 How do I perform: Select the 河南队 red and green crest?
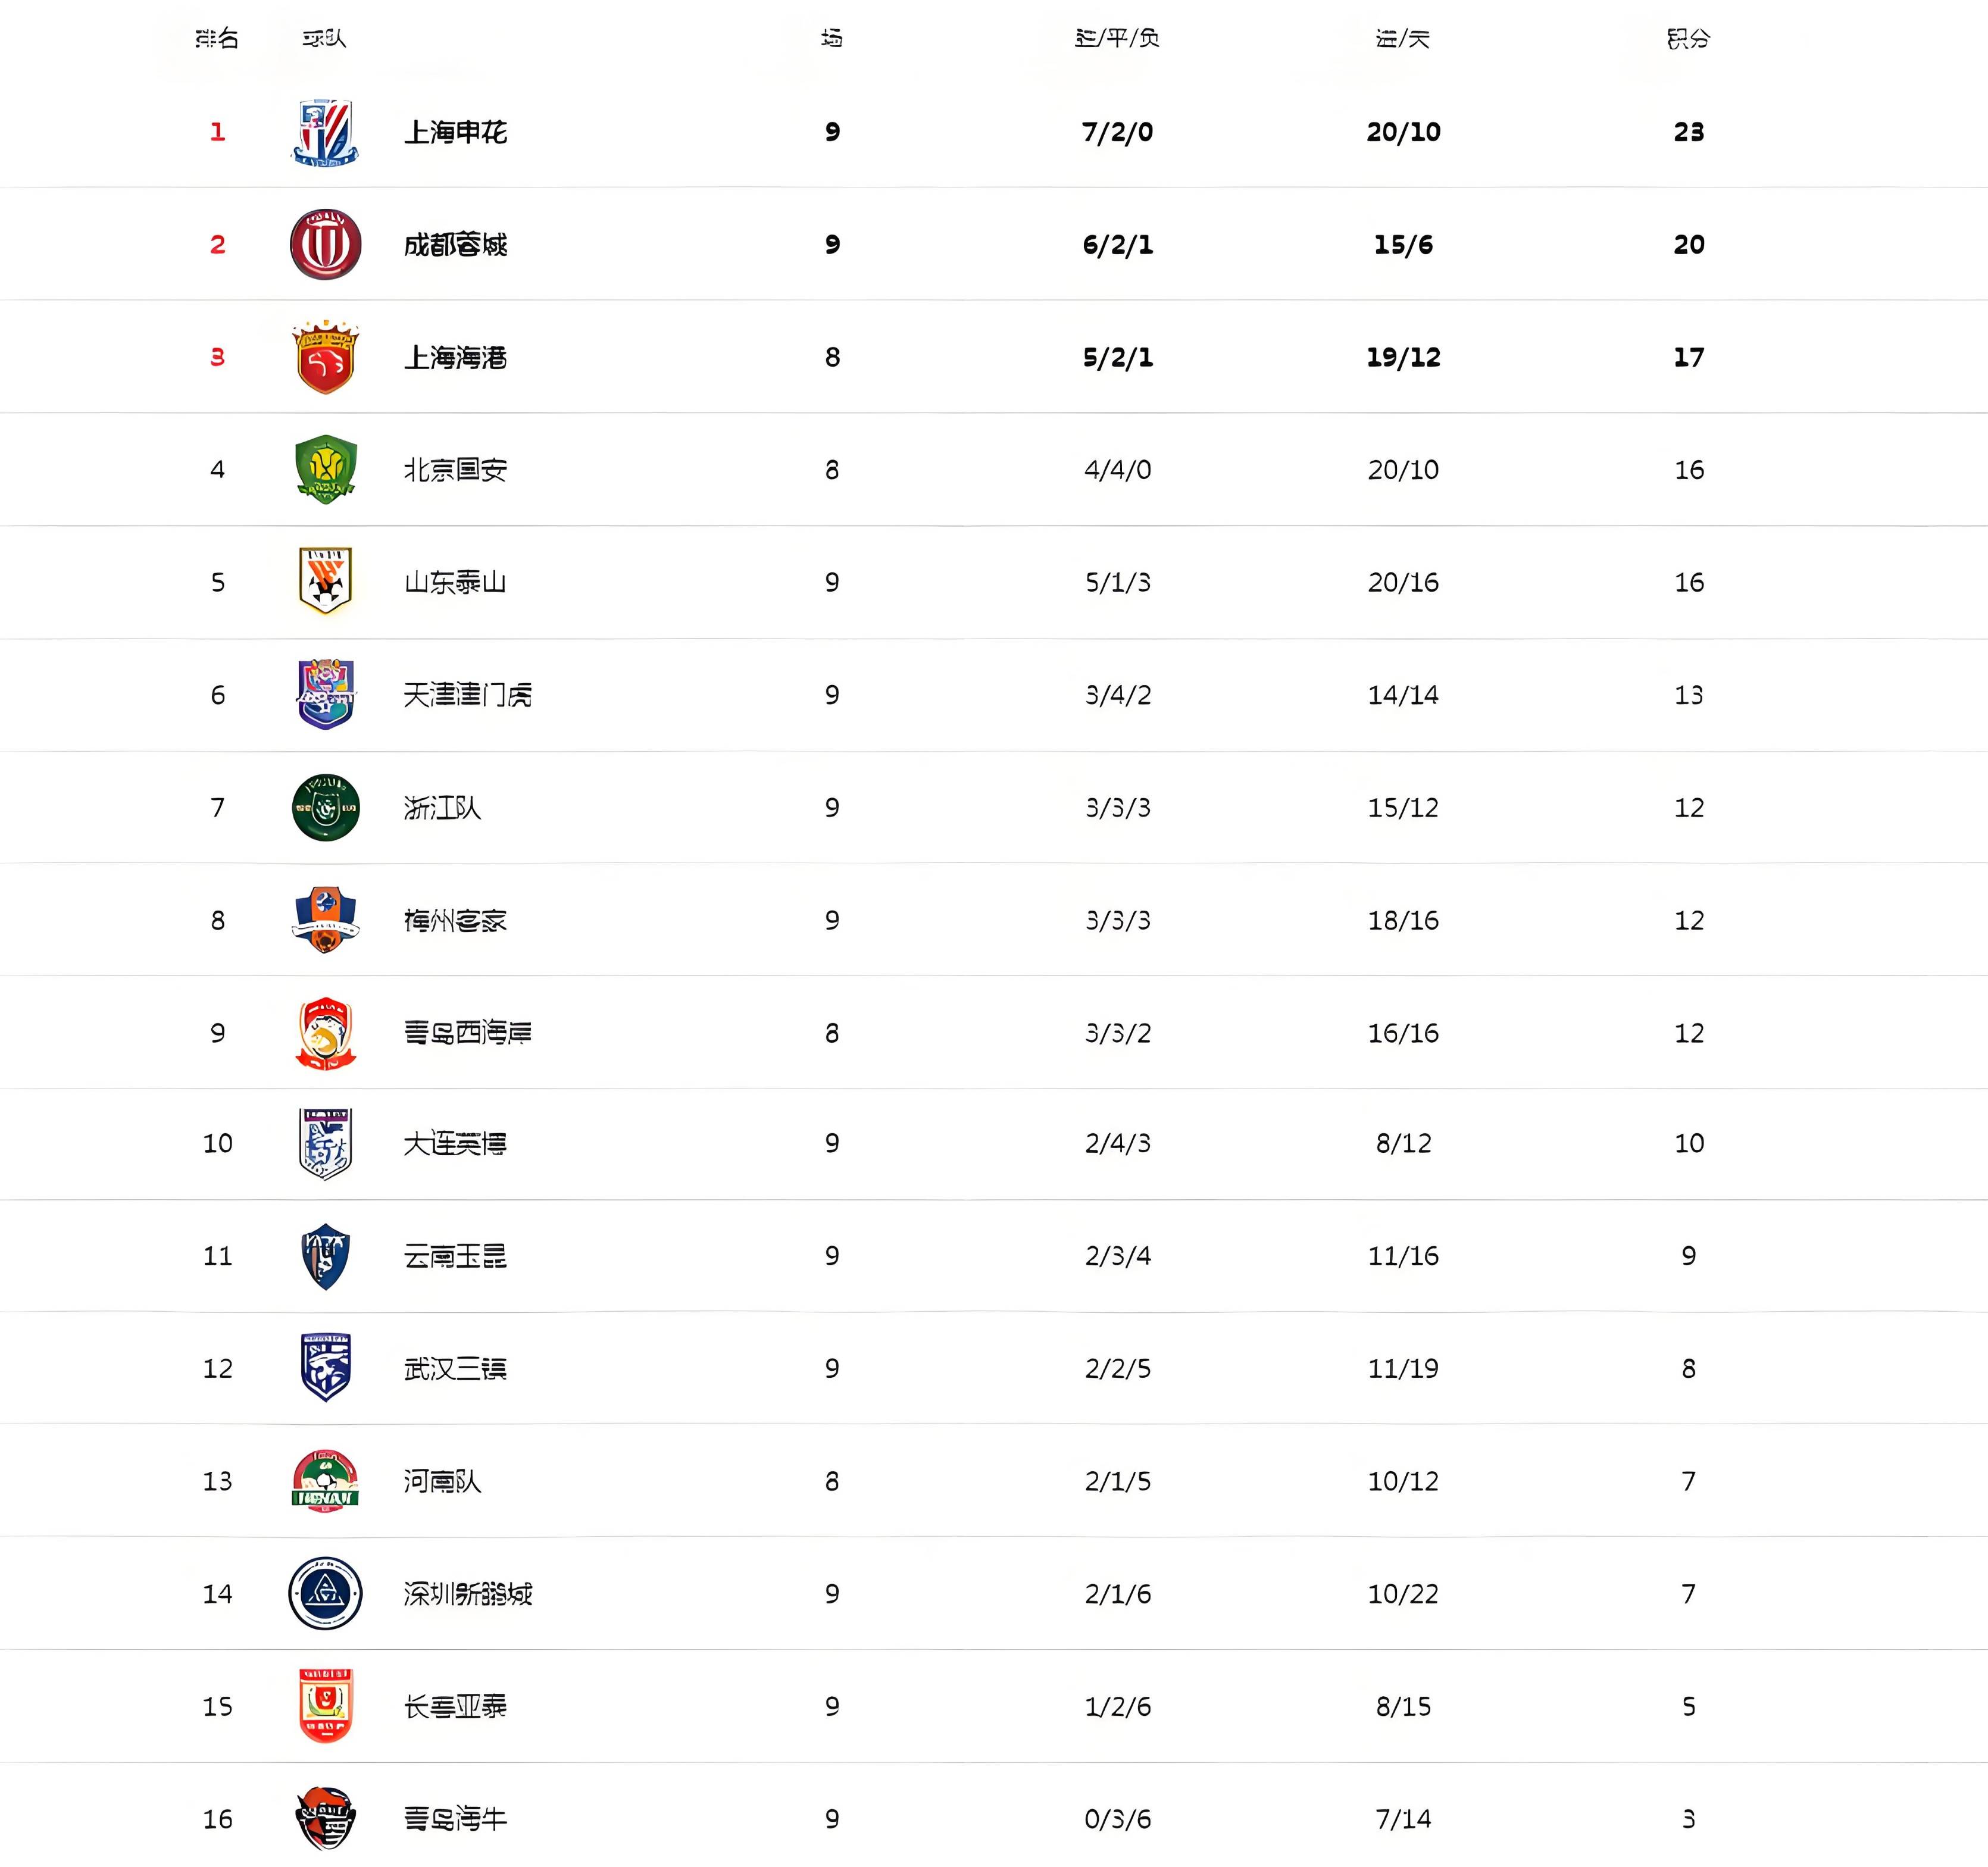pos(325,1480)
